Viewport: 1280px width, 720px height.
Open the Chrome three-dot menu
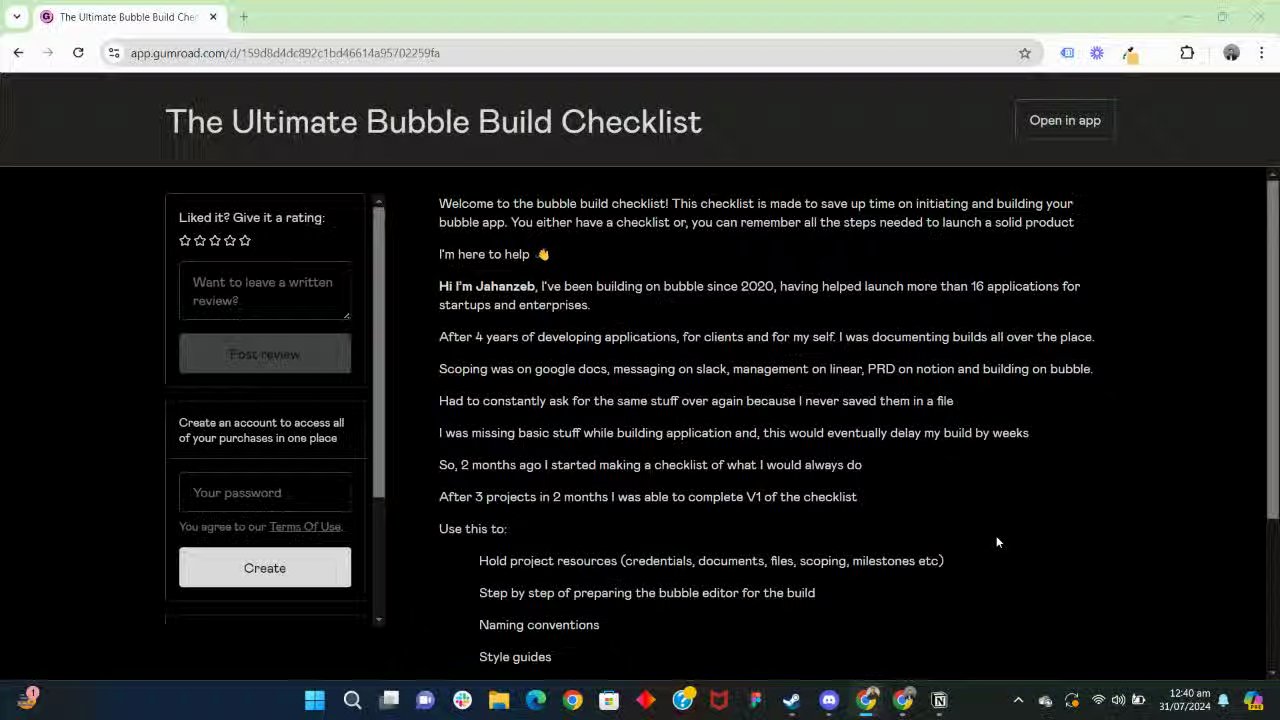point(1262,53)
